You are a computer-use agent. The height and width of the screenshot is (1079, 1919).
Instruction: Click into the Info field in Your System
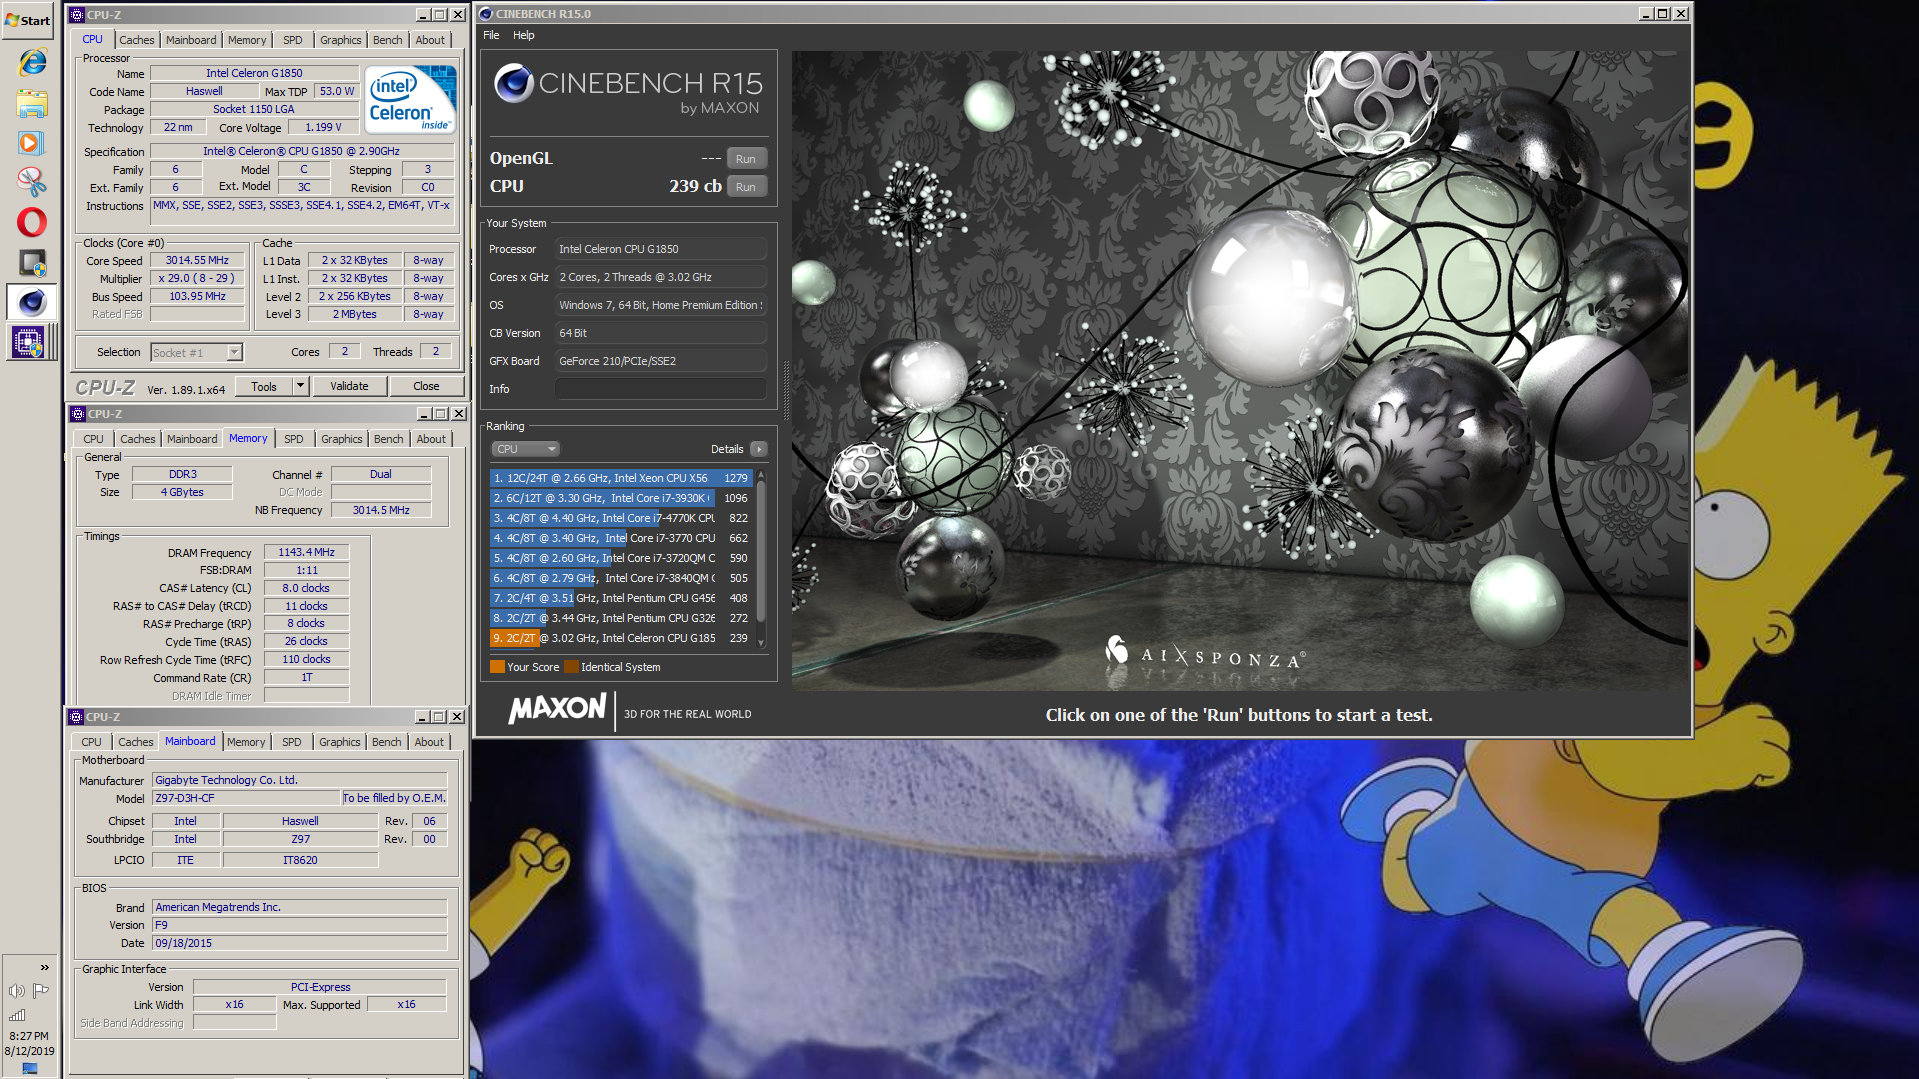coord(661,389)
